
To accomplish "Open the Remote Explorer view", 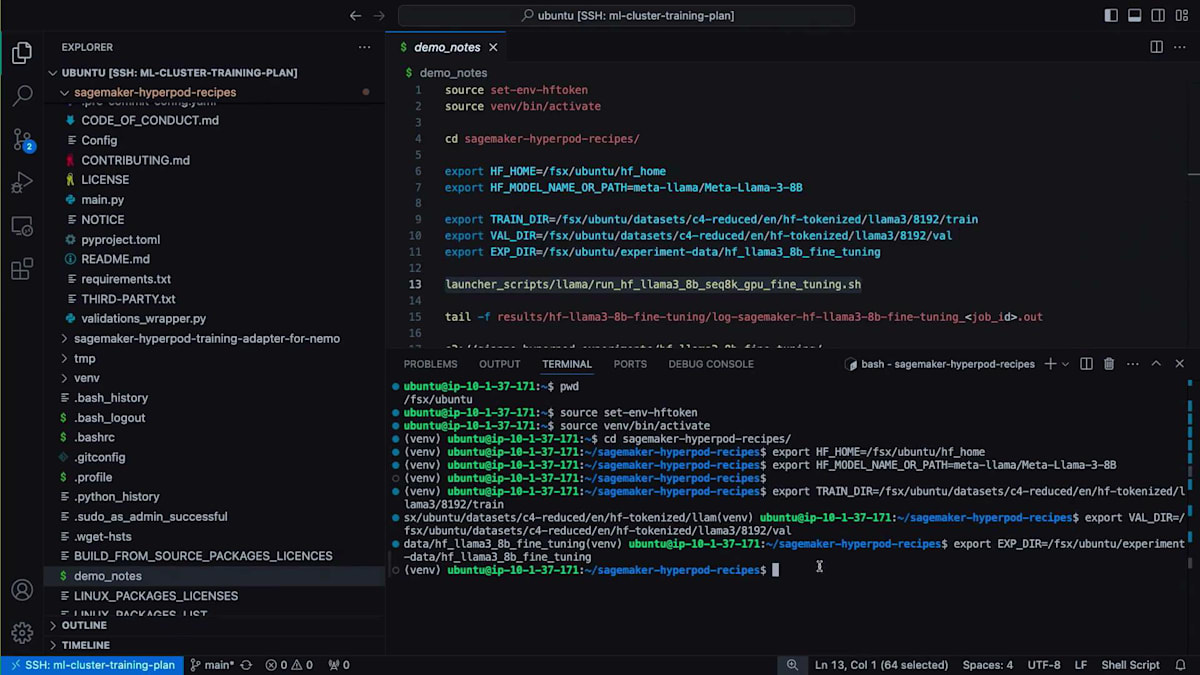I will [22, 226].
